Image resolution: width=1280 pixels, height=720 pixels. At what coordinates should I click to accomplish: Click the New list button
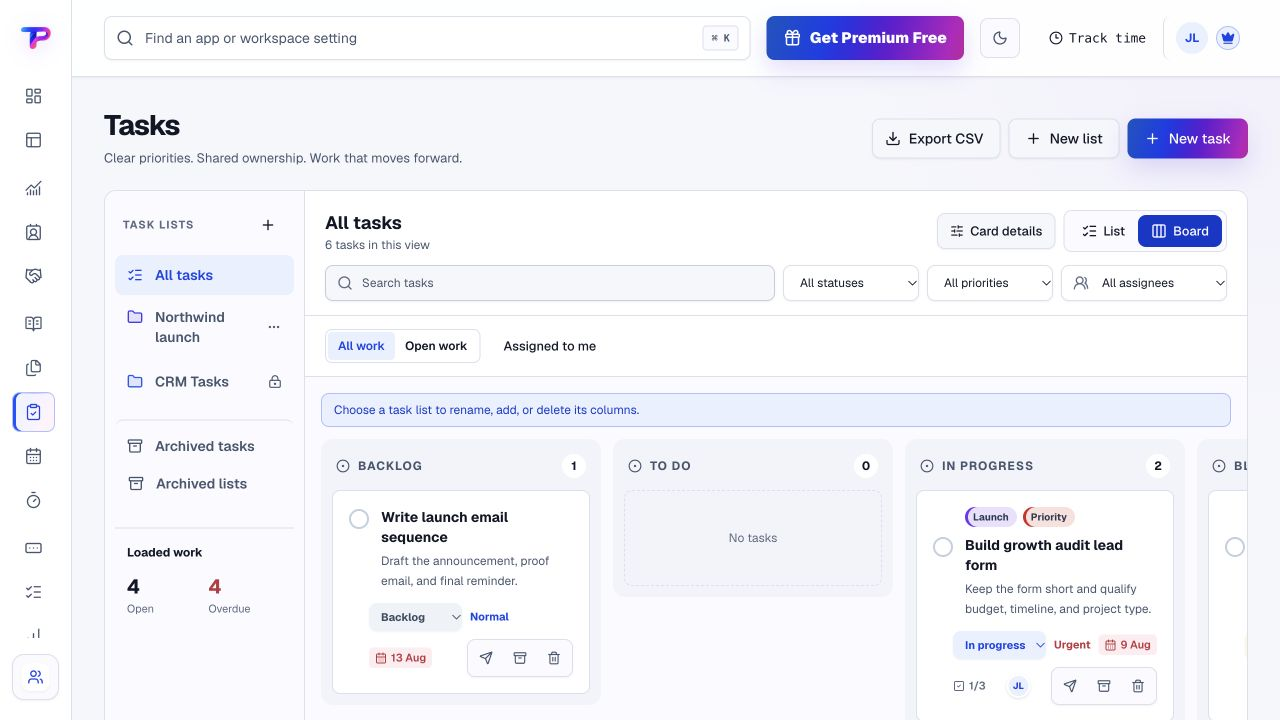pos(1064,139)
